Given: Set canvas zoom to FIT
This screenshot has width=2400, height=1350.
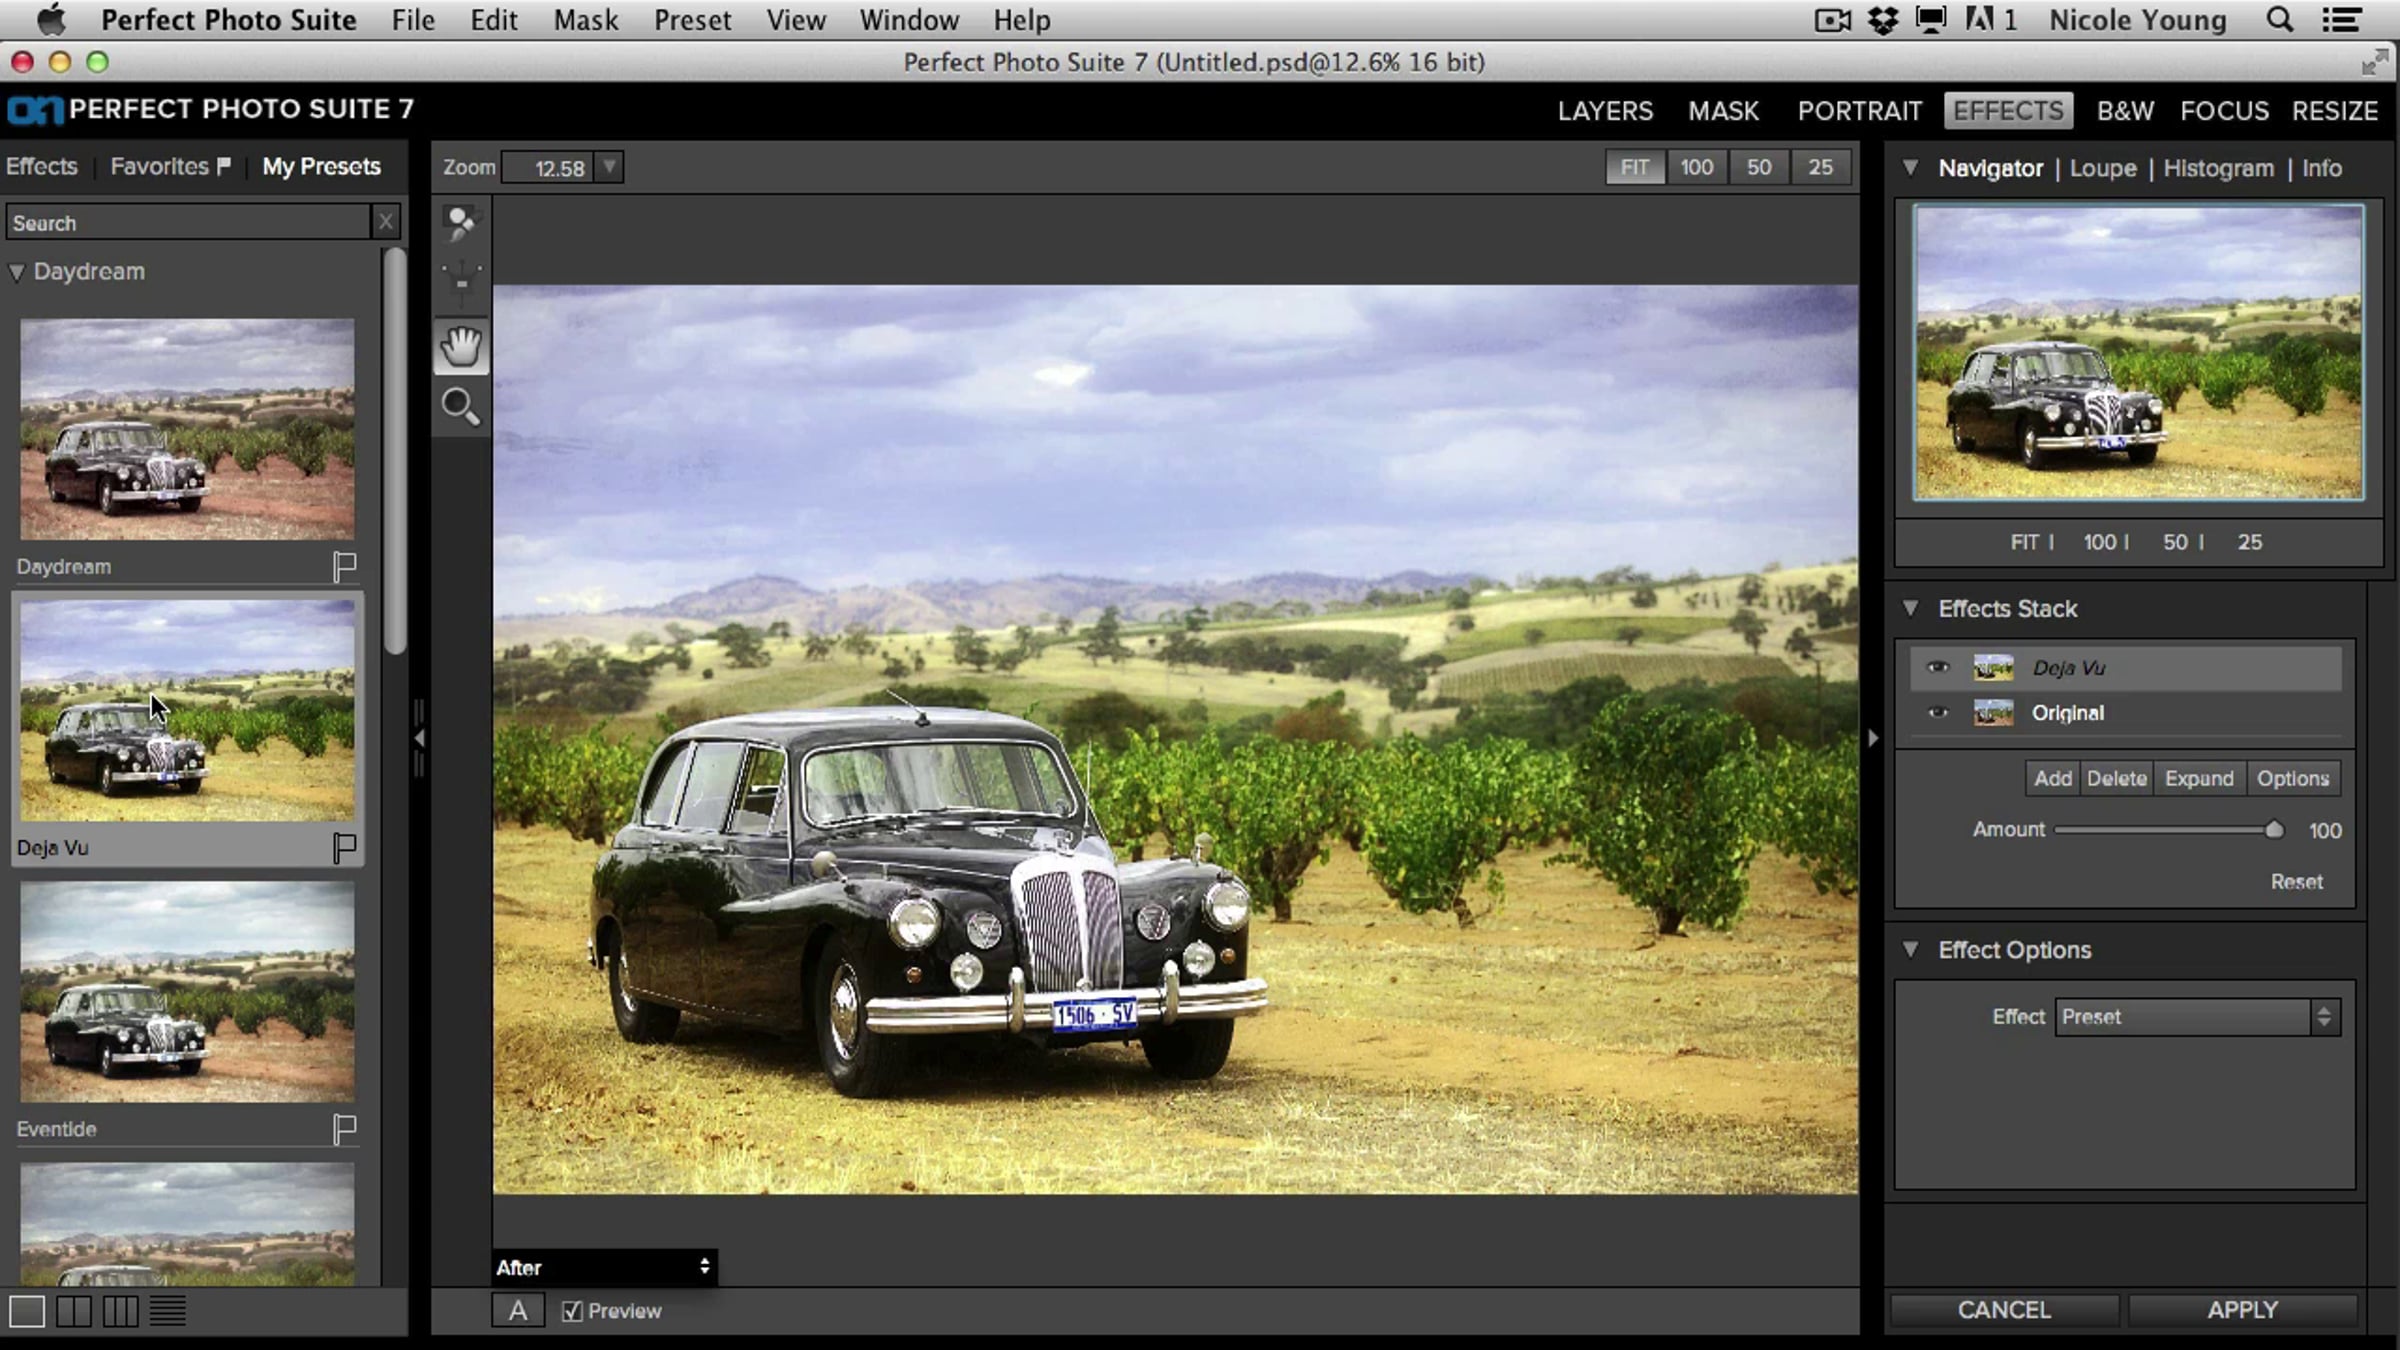Looking at the screenshot, I should (x=1635, y=167).
